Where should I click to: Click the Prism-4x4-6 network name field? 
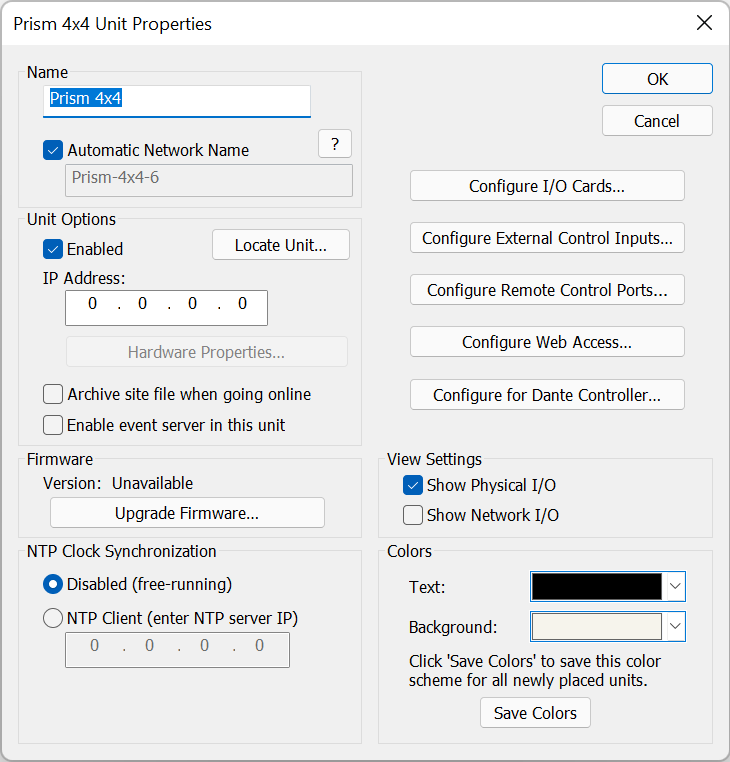(x=209, y=180)
